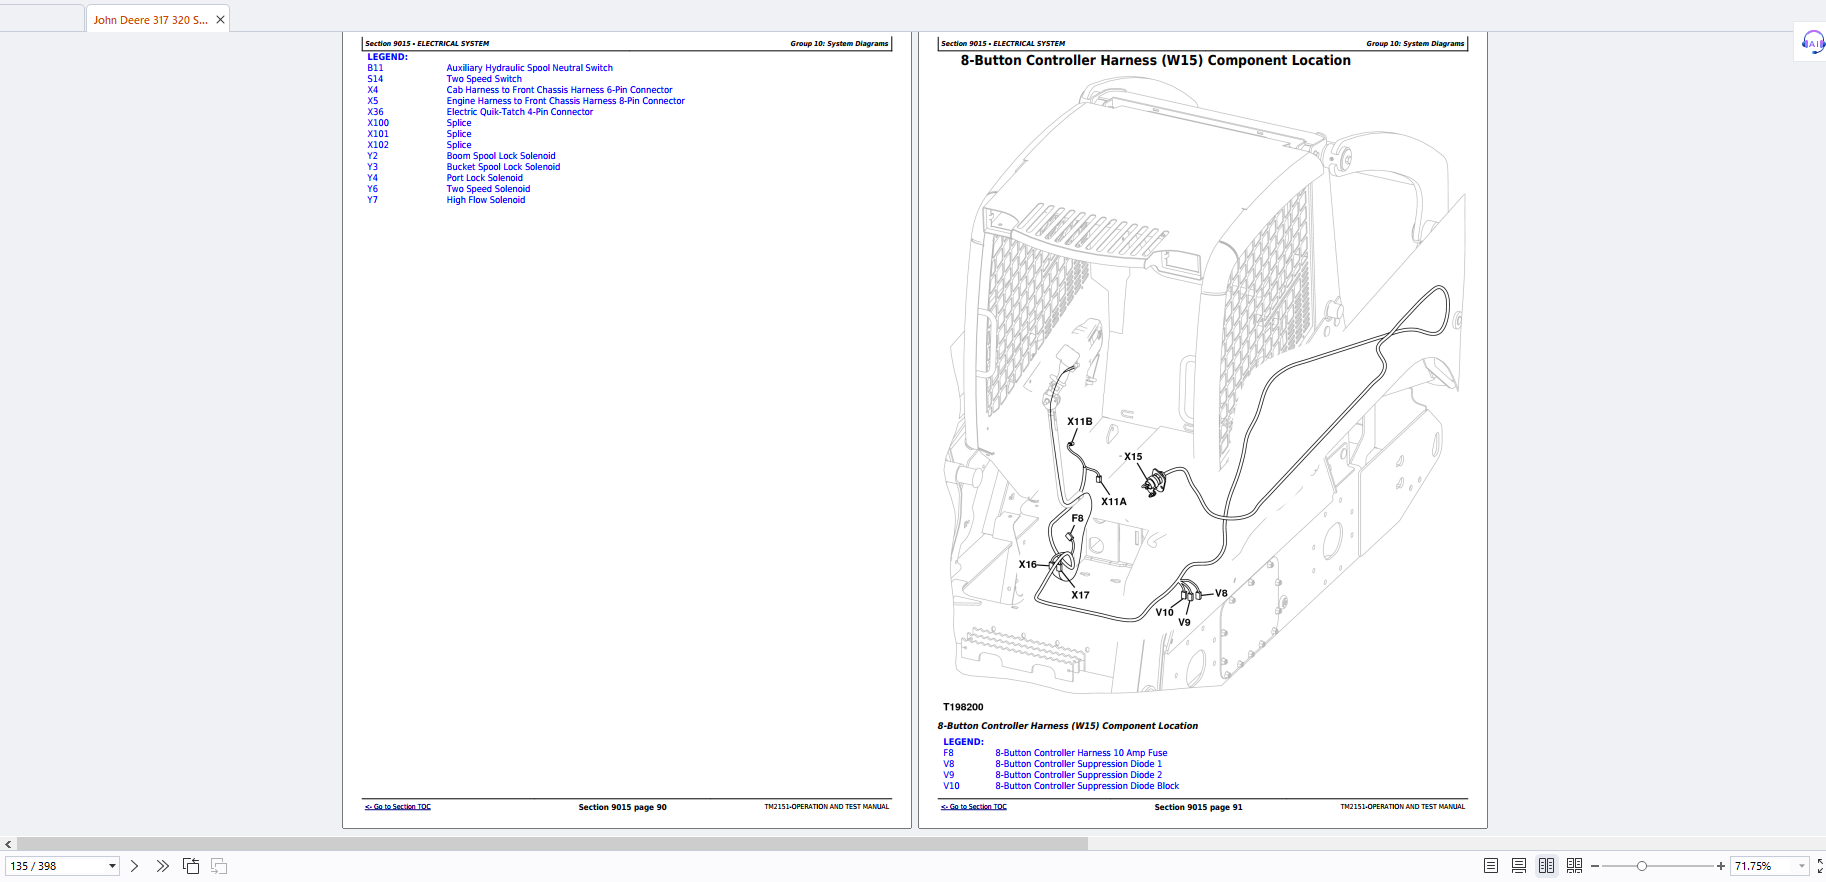Click the zoom slider handle
Image resolution: width=1826 pixels, height=882 pixels.
(1641, 866)
